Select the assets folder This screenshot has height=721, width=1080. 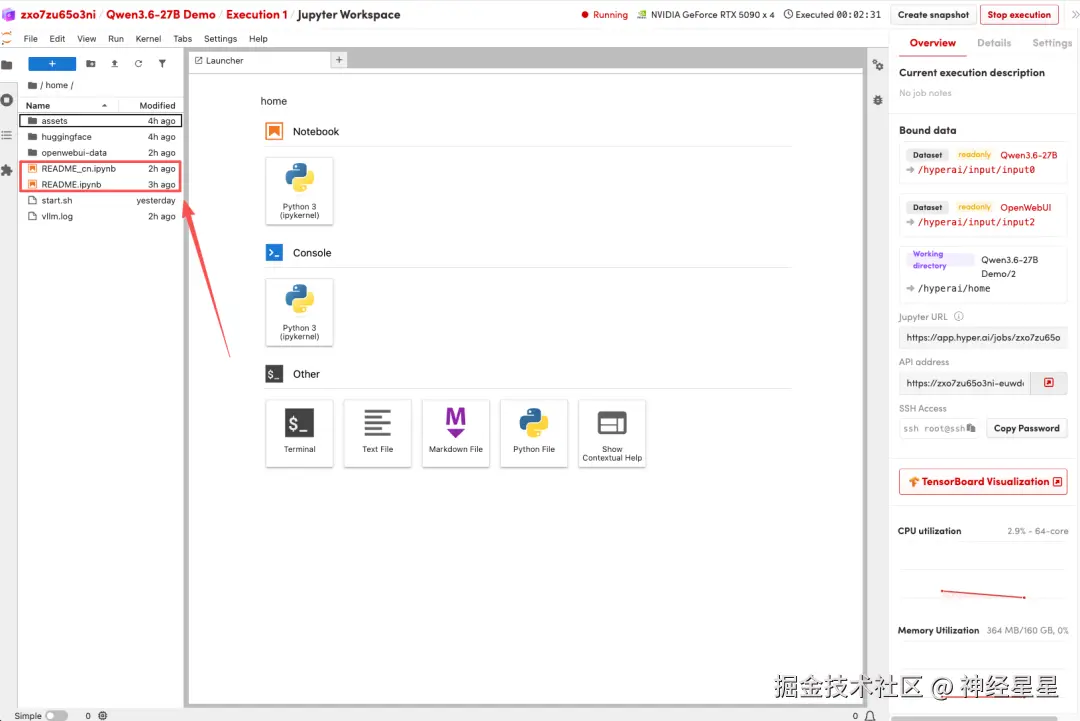[x=101, y=121]
